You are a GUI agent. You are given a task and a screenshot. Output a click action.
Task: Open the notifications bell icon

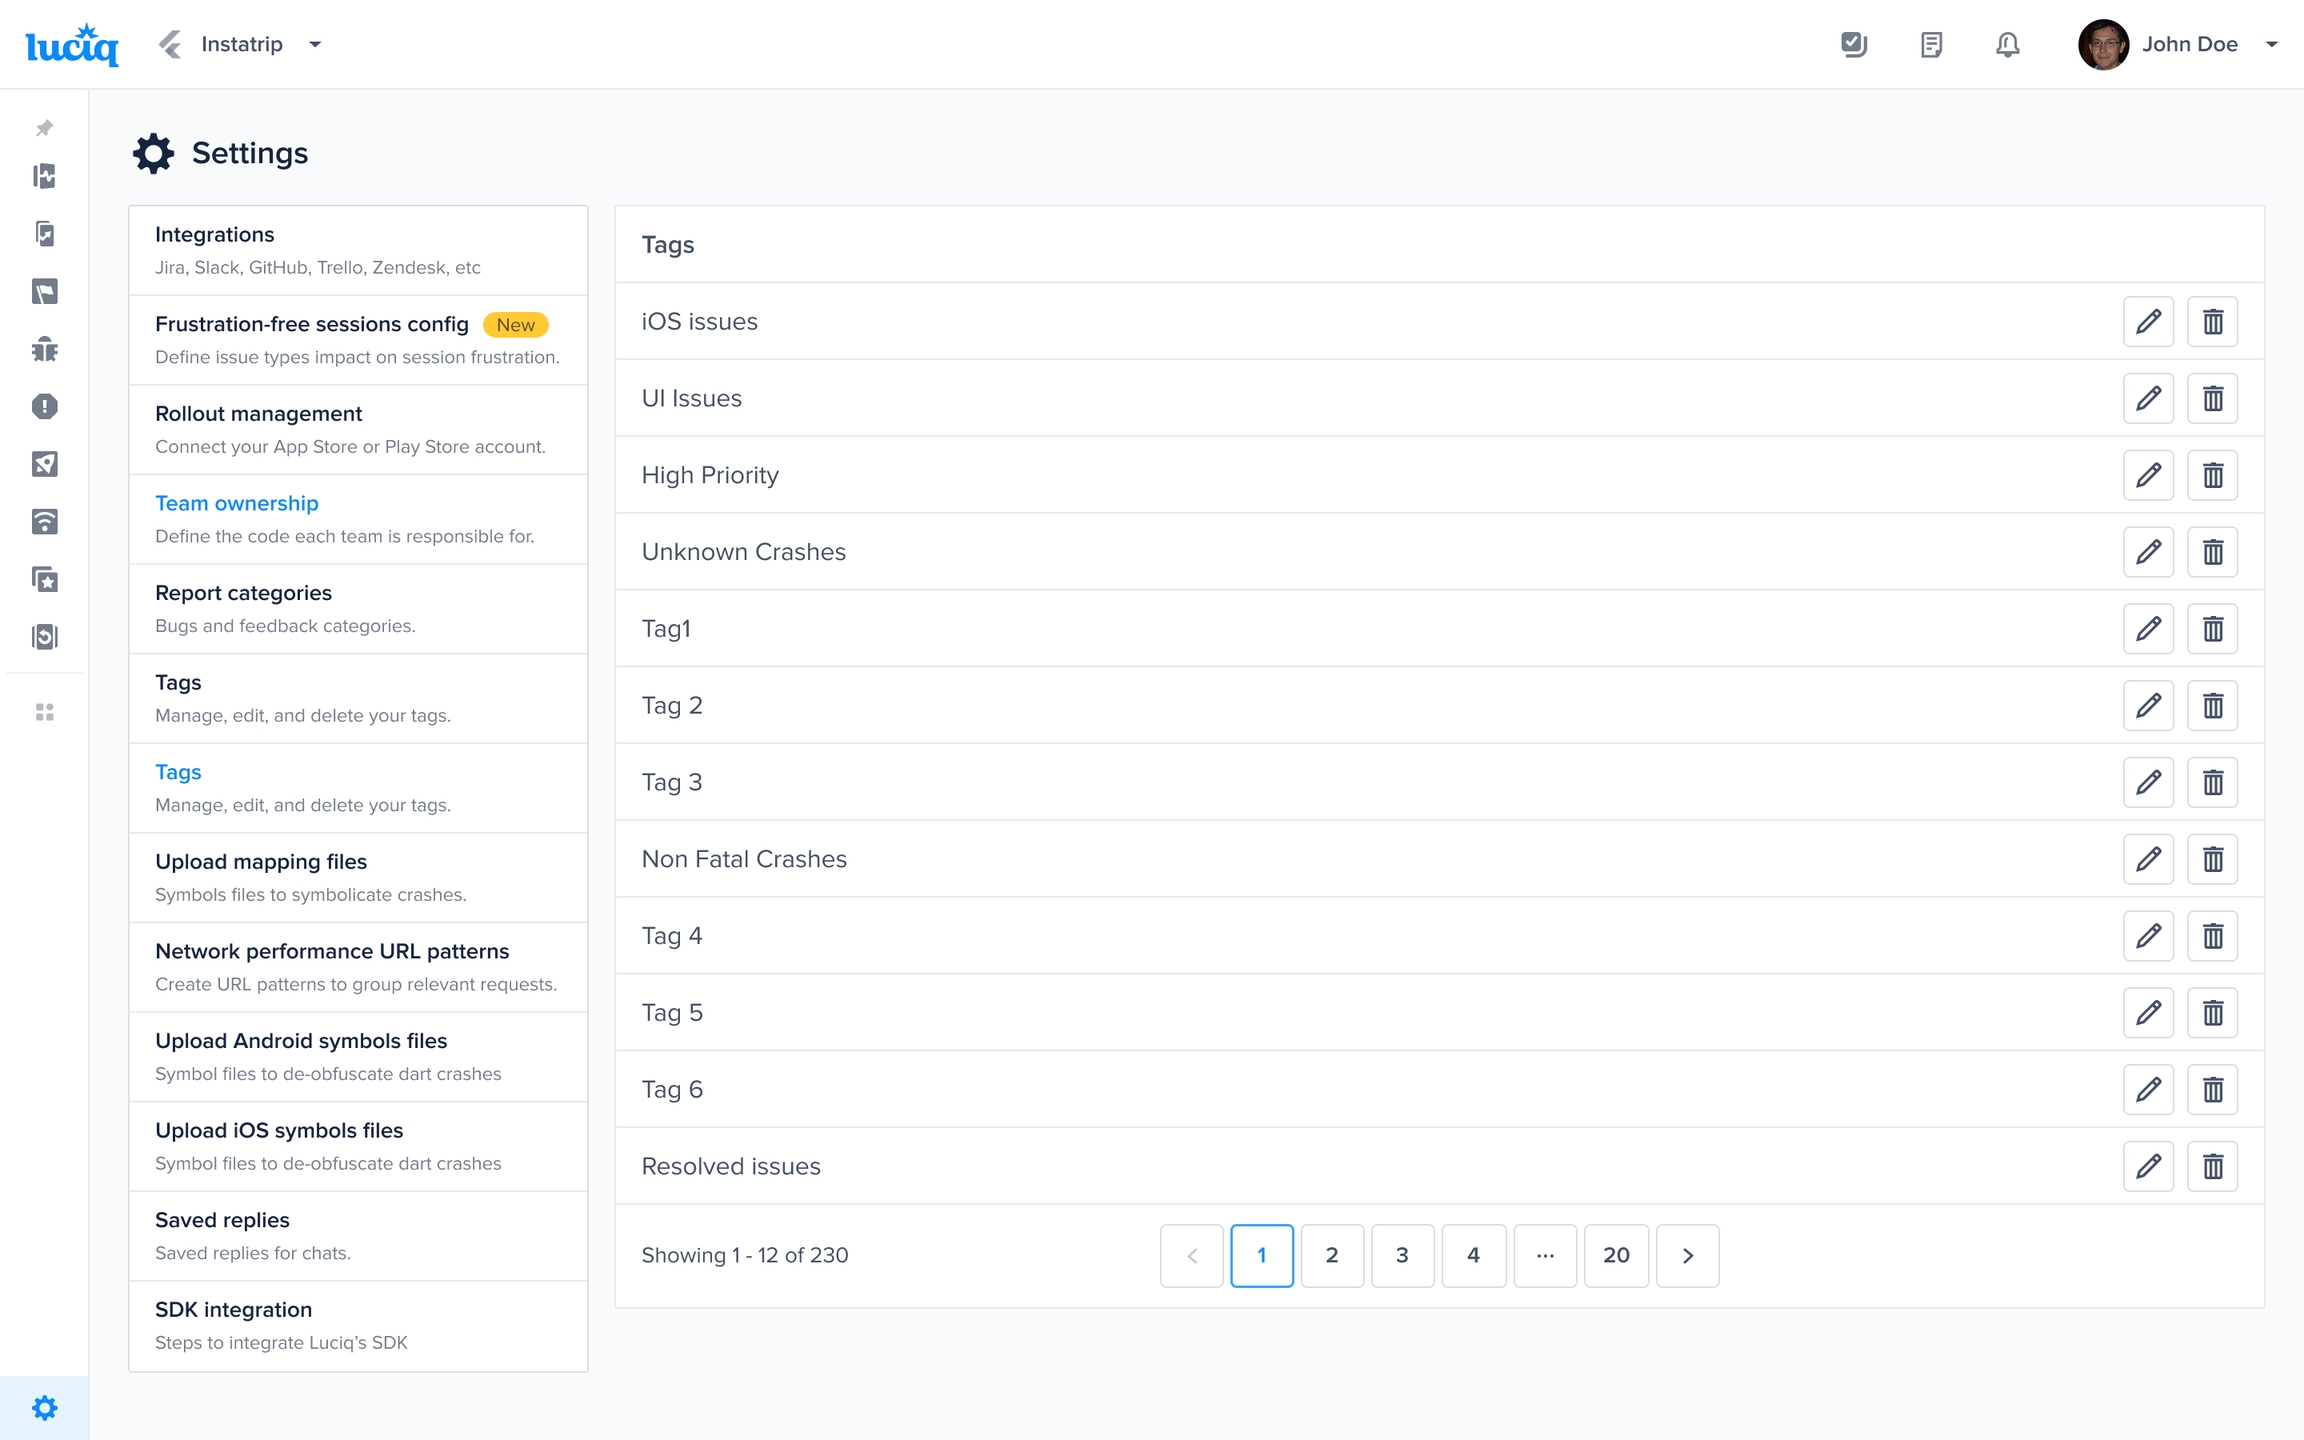[2007, 44]
